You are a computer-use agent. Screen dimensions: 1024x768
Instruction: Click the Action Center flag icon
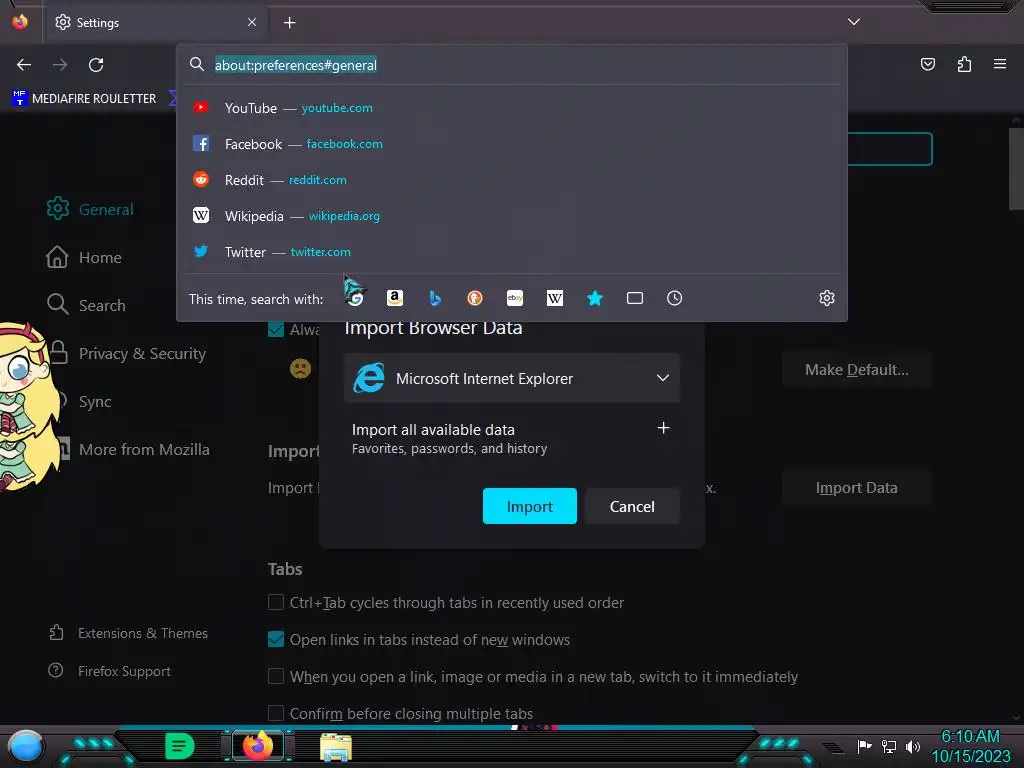pyautogui.click(x=865, y=746)
